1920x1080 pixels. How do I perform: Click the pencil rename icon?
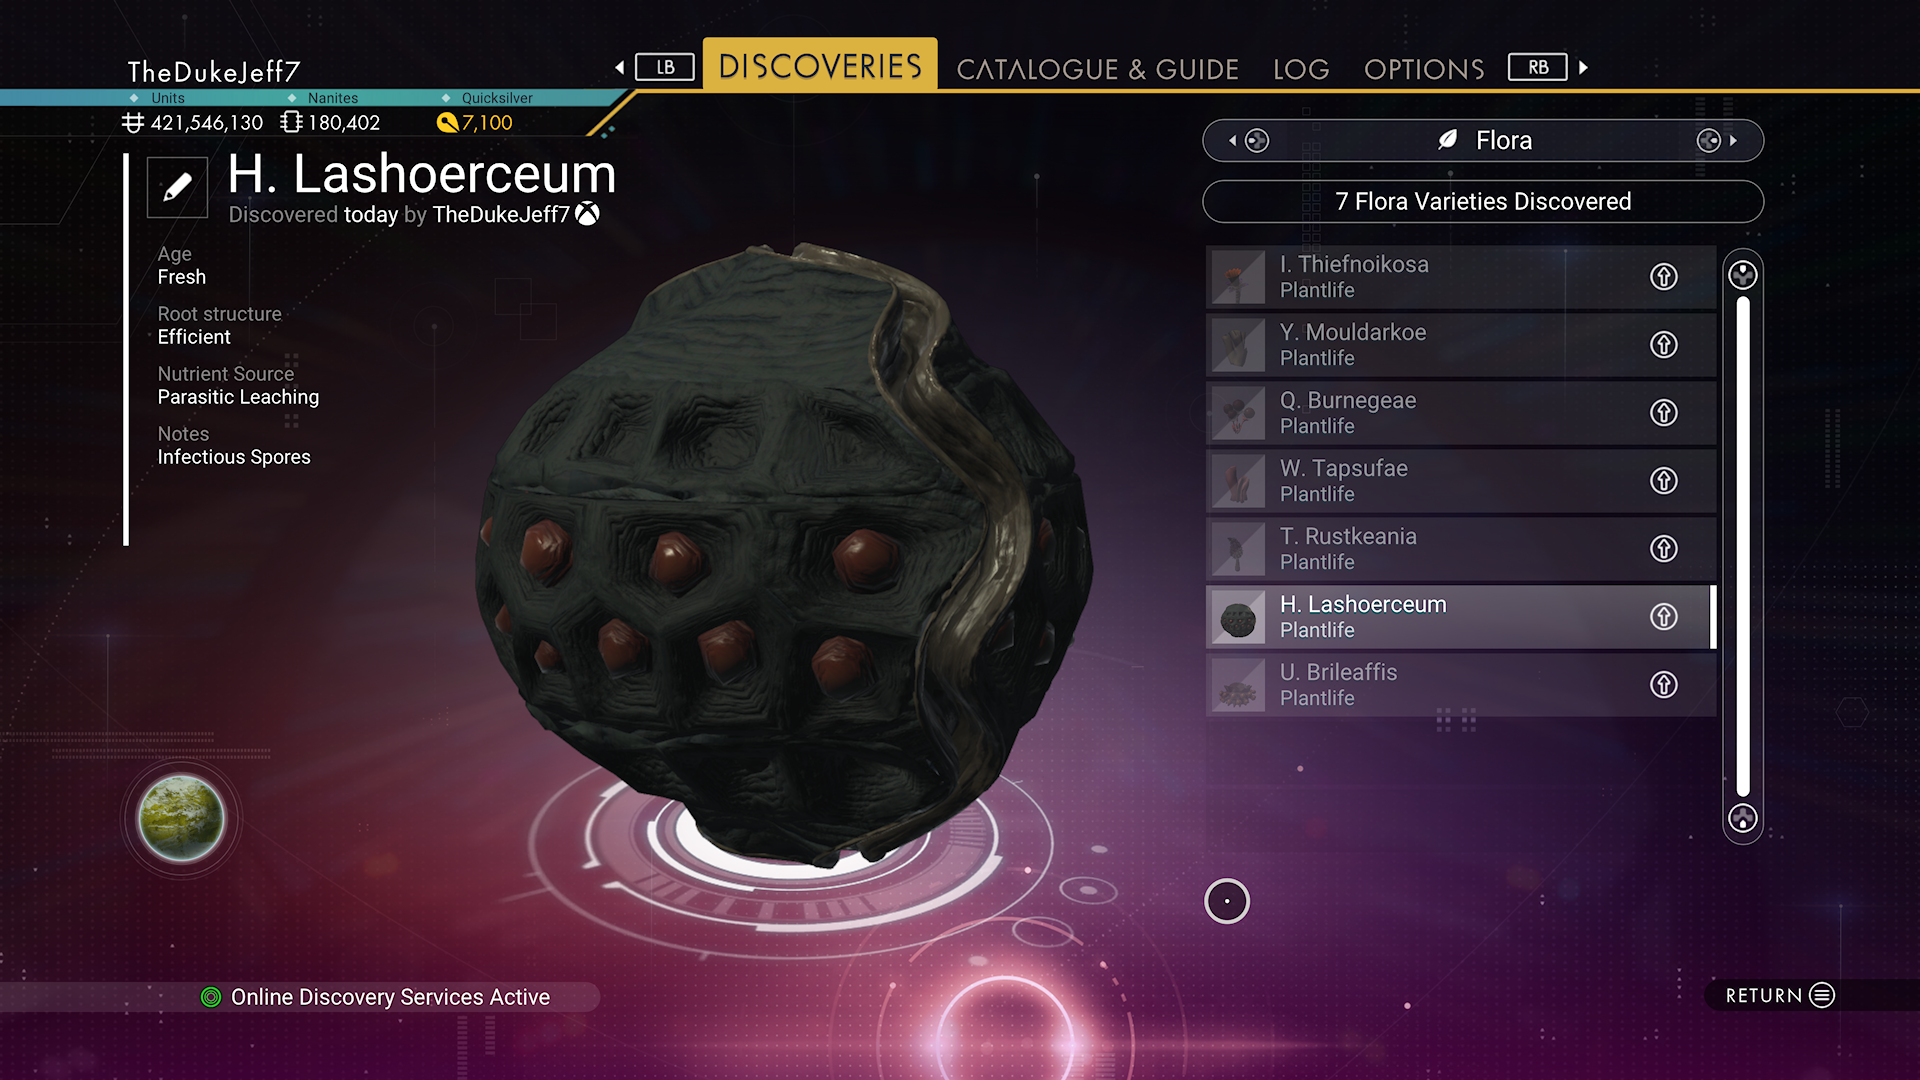click(177, 187)
